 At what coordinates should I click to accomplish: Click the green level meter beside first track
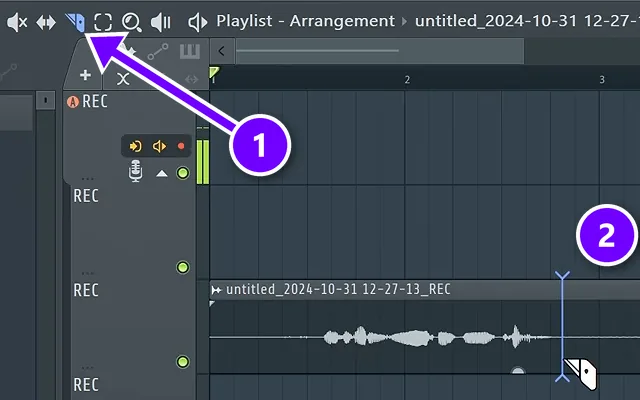pyautogui.click(x=203, y=162)
